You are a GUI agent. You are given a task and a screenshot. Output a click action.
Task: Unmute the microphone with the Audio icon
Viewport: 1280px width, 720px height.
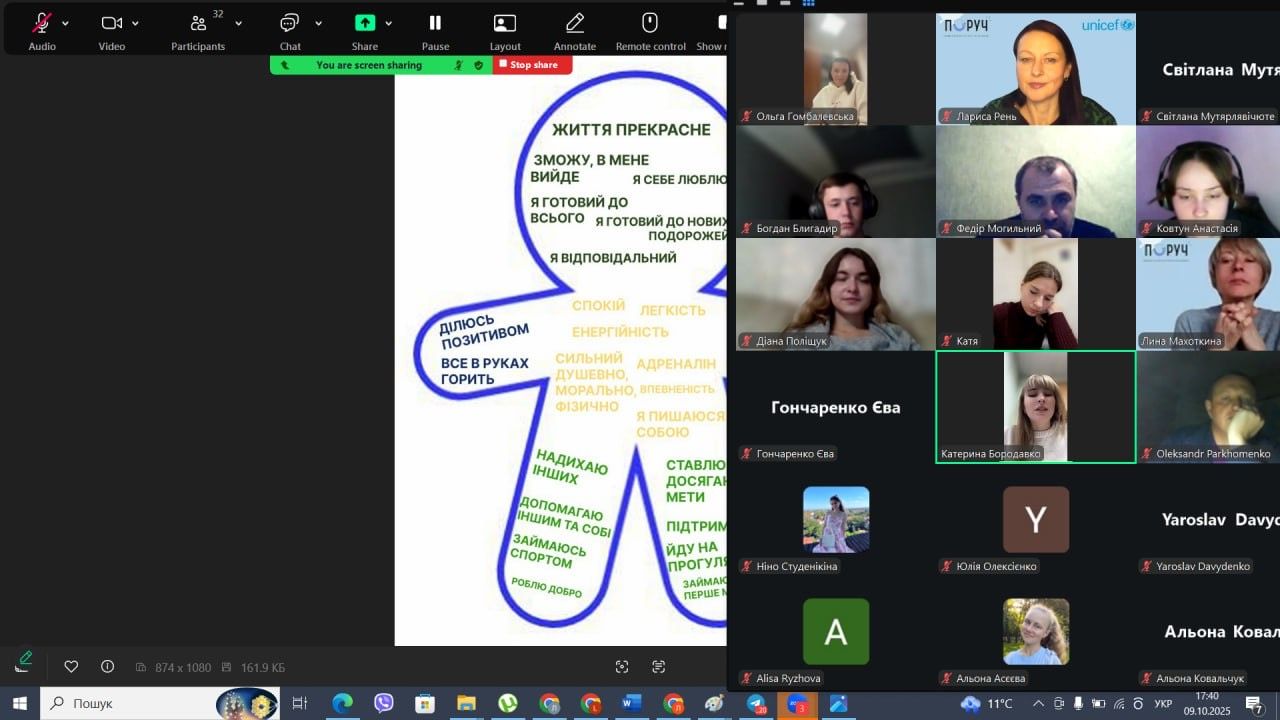(x=42, y=23)
